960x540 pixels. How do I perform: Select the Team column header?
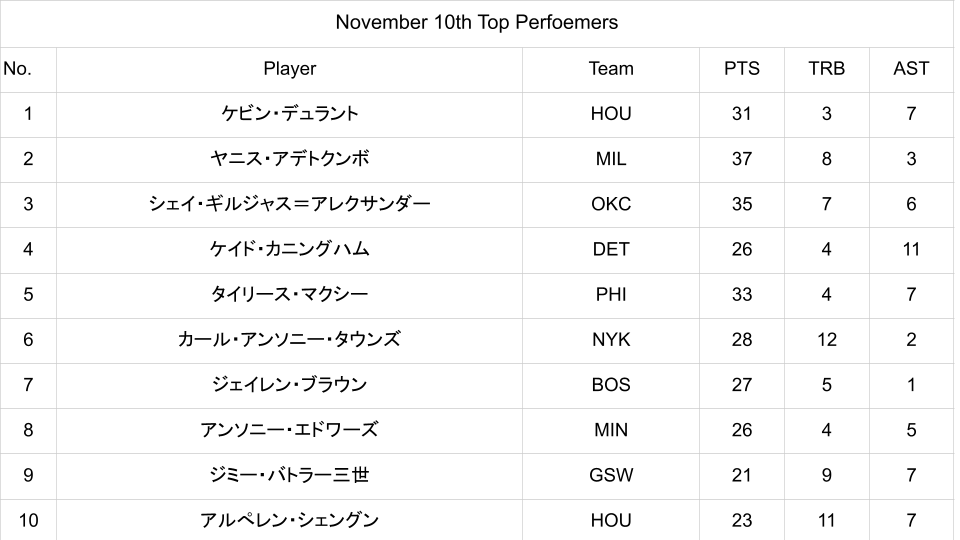(x=611, y=69)
